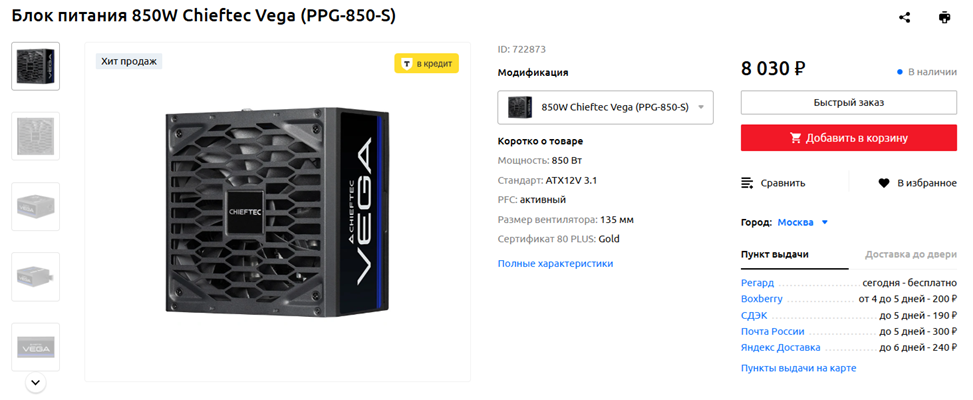Select the first product thumbnail

(x=35, y=66)
